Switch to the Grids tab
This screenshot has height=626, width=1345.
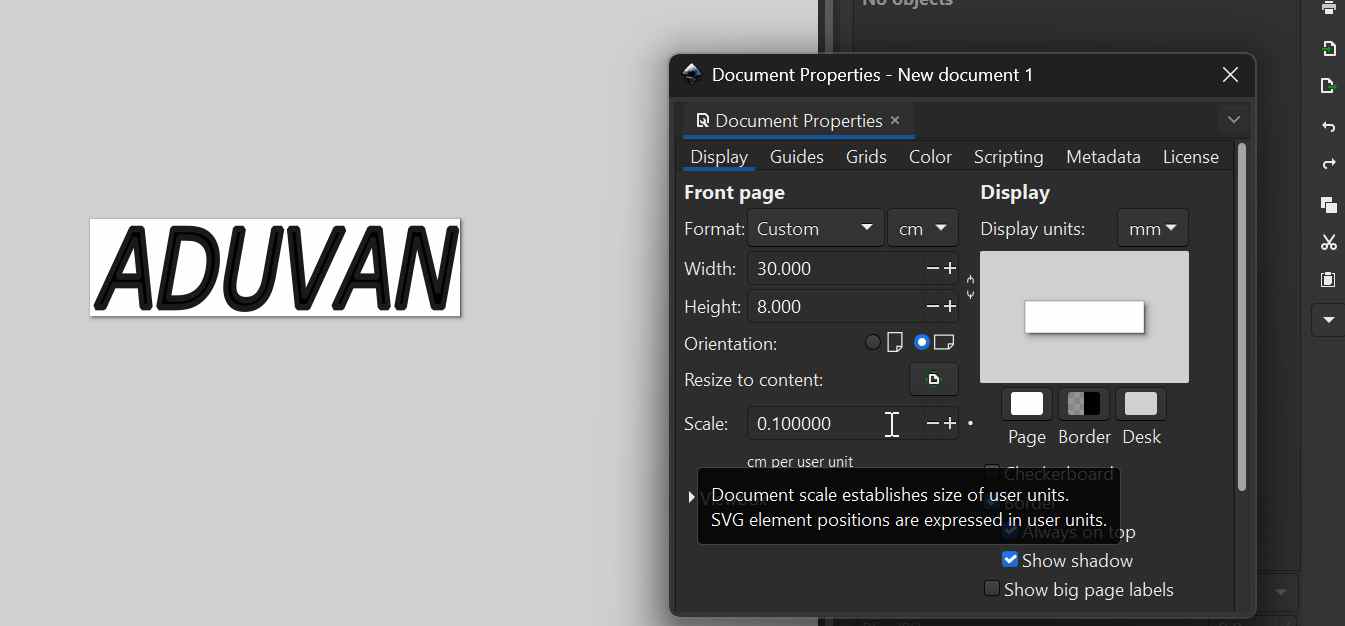(x=866, y=157)
